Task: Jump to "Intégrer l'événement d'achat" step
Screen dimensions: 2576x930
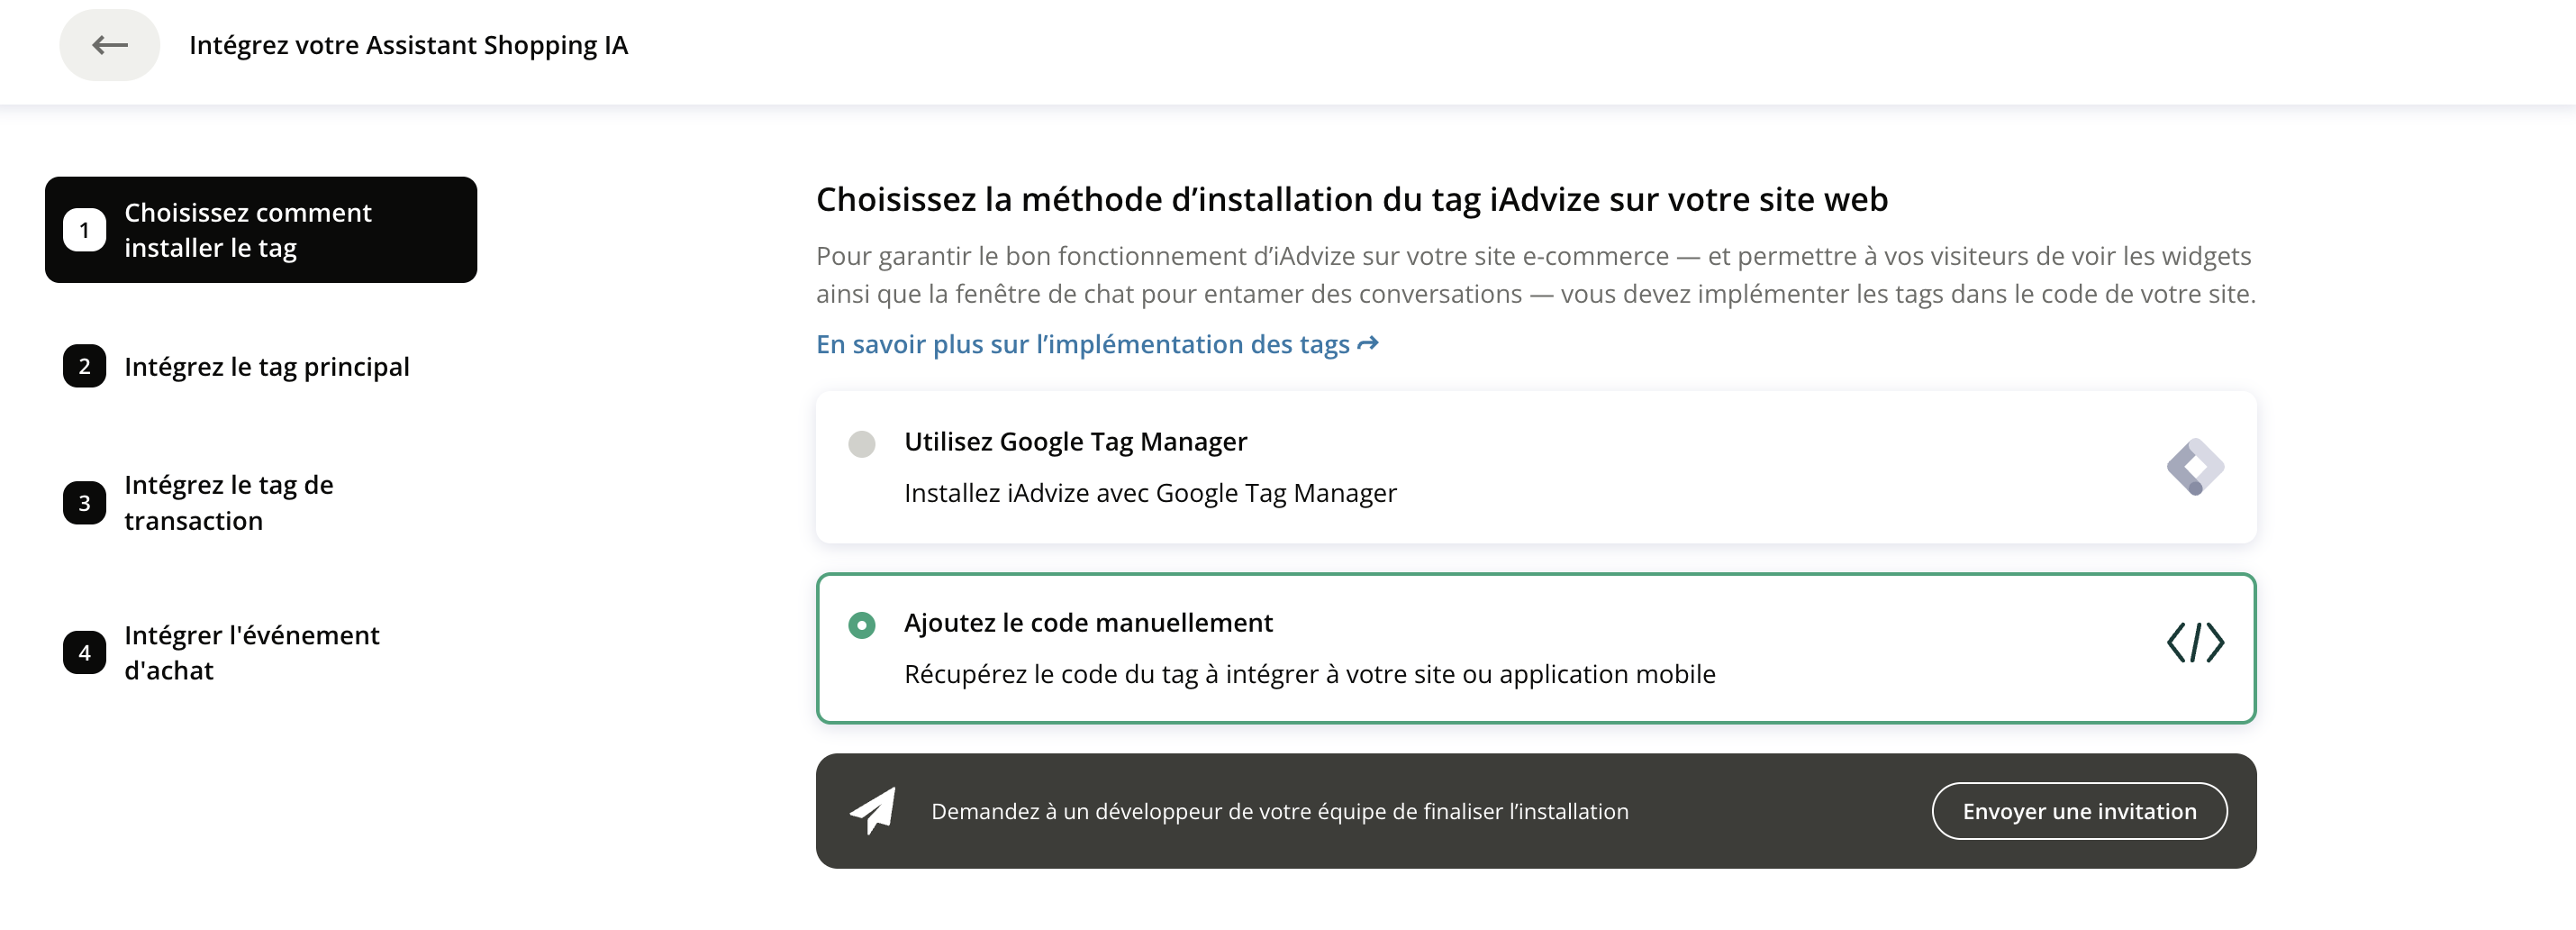Action: pyautogui.click(x=251, y=653)
